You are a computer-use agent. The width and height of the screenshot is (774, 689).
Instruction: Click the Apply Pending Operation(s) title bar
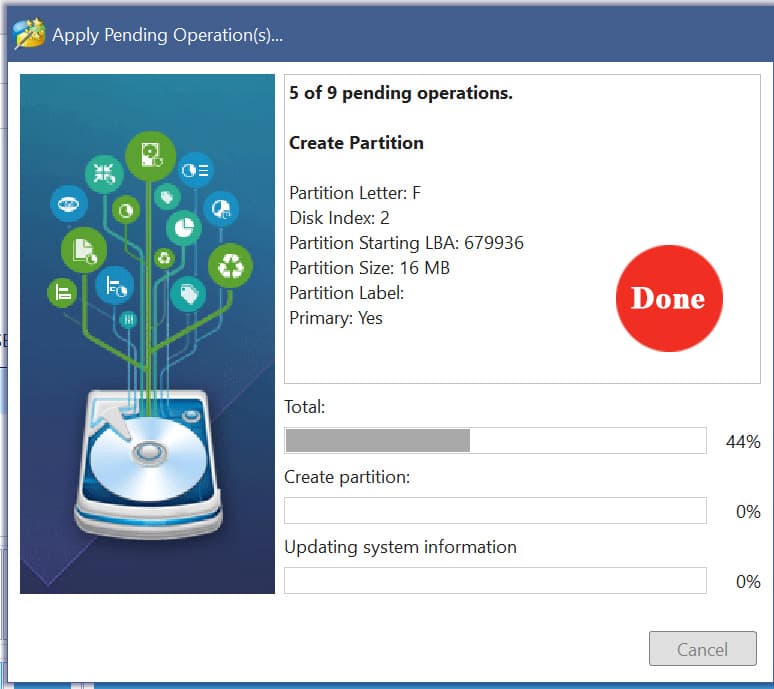167,36
